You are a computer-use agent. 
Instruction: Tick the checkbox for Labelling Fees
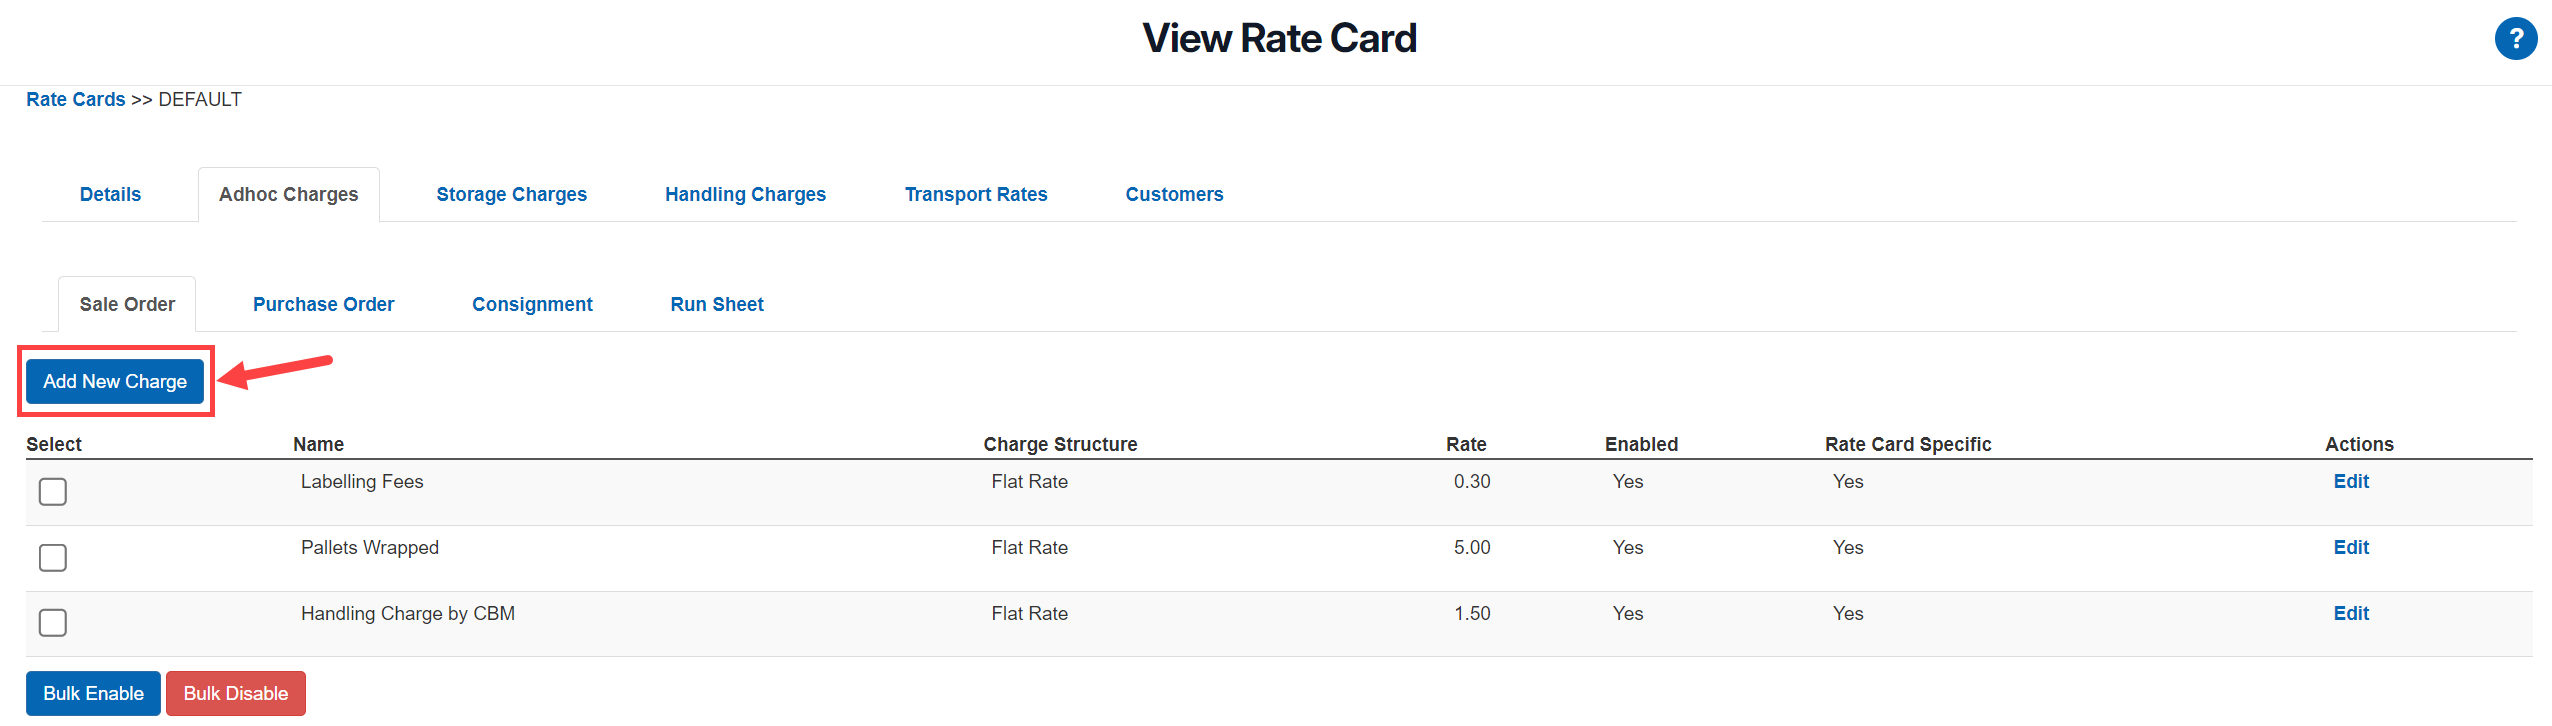(x=52, y=492)
